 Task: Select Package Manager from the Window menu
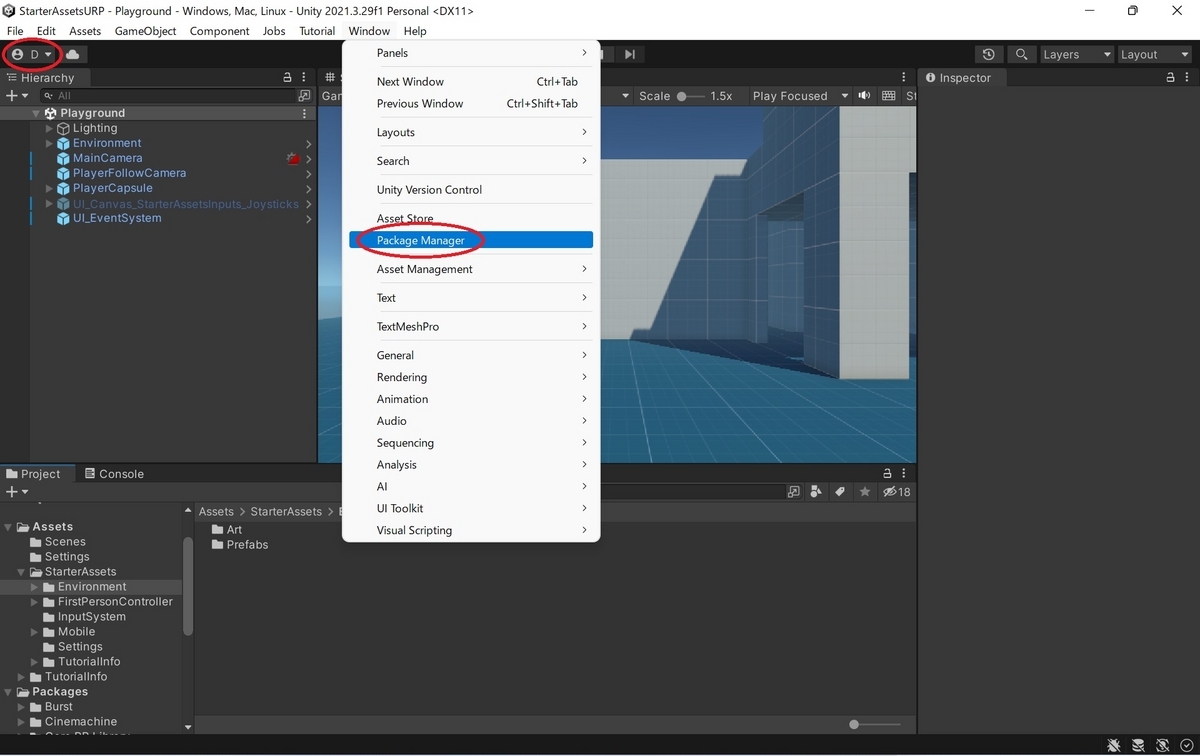(x=420, y=240)
